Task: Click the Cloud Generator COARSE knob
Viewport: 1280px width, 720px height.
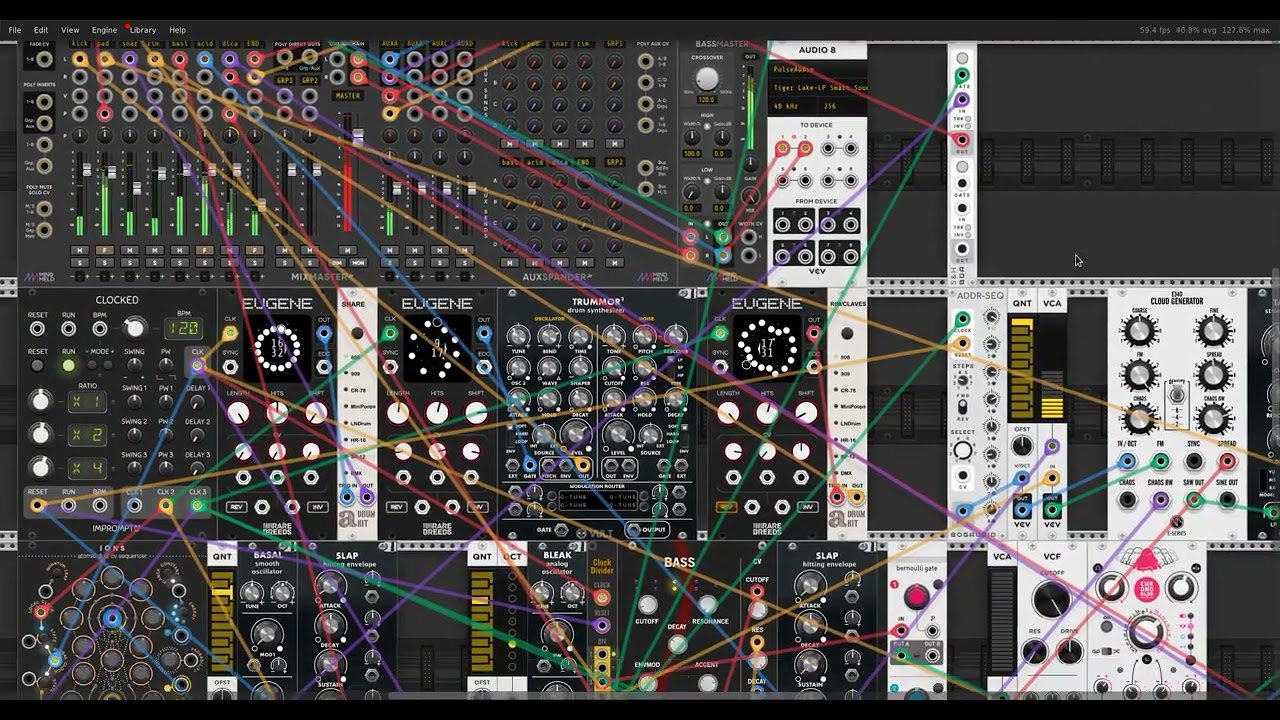Action: (1139, 330)
